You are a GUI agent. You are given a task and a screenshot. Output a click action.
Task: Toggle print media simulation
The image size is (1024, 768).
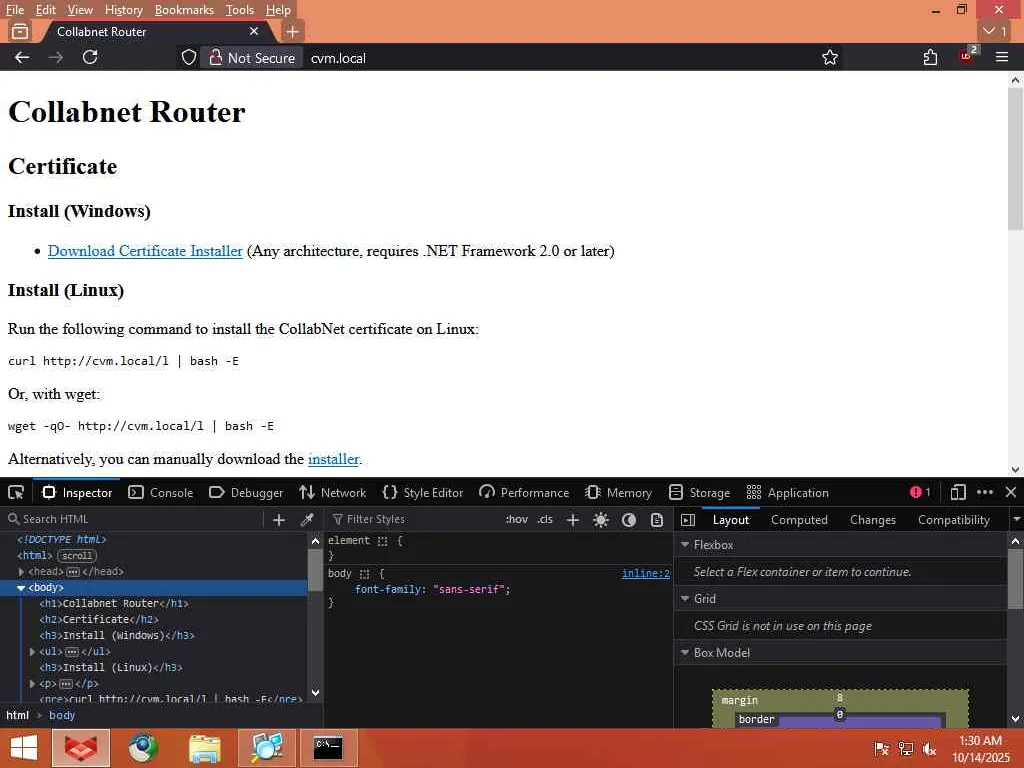(657, 520)
